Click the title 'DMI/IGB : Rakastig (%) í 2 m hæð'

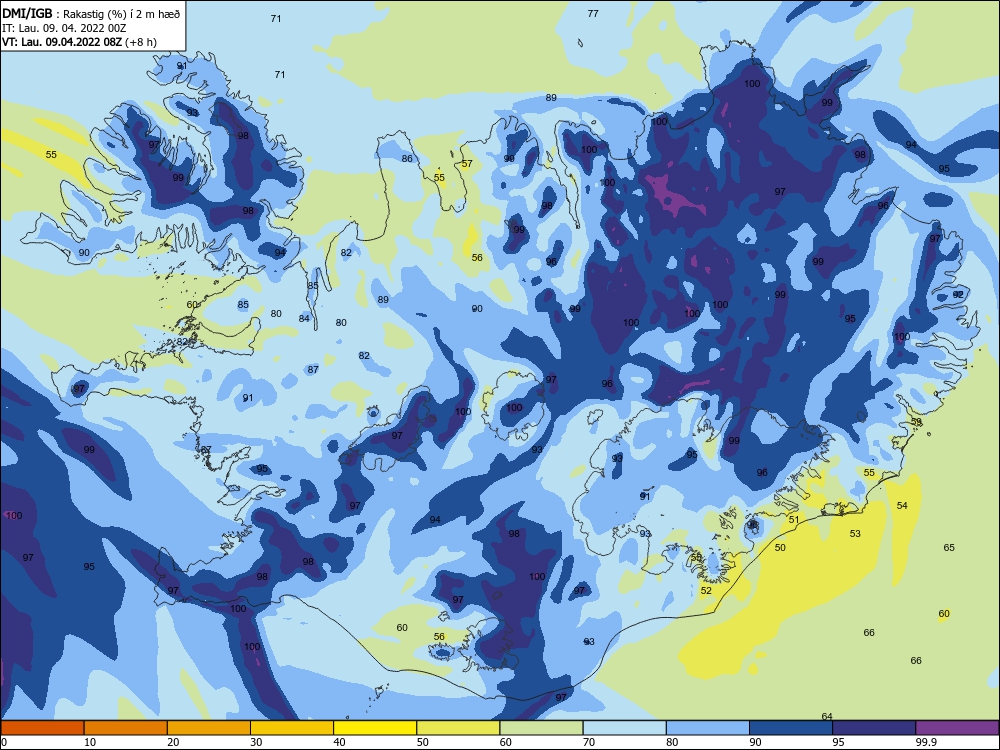click(91, 14)
